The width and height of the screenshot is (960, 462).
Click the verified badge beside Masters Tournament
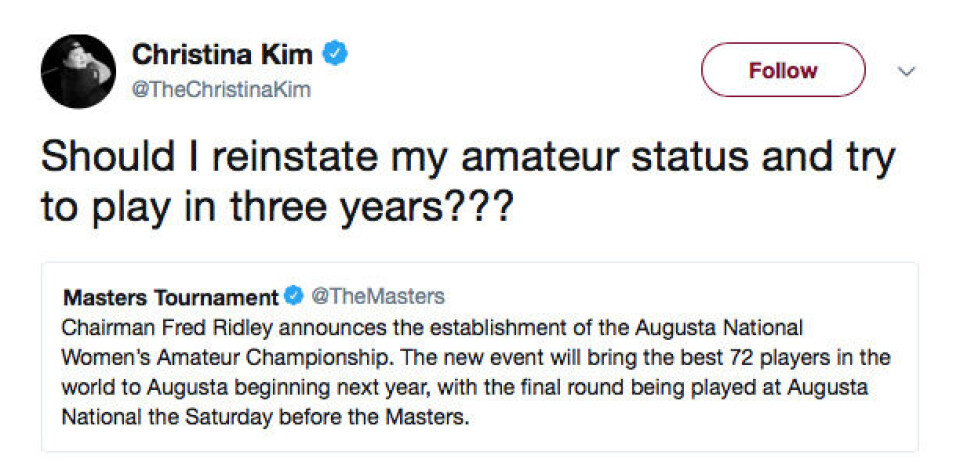tap(294, 297)
